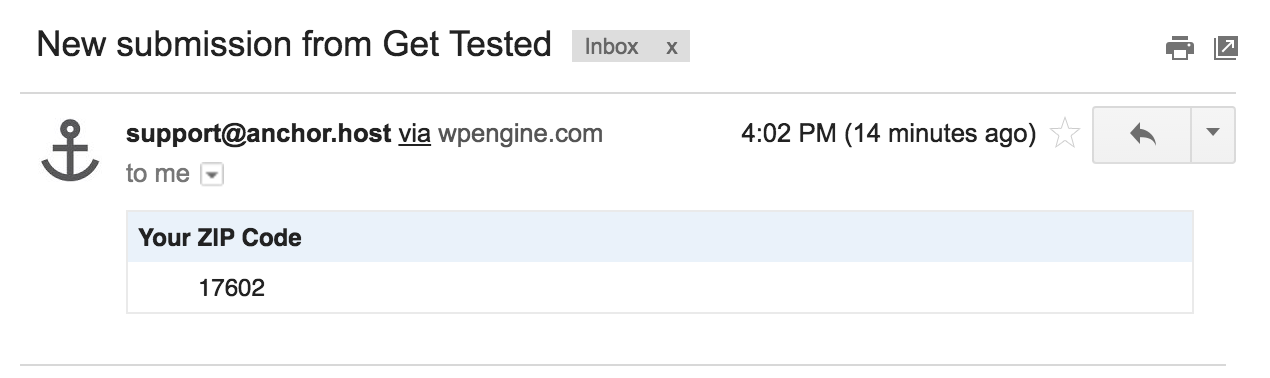
Task: Star this message from support@anchor.host
Action: click(x=1064, y=134)
